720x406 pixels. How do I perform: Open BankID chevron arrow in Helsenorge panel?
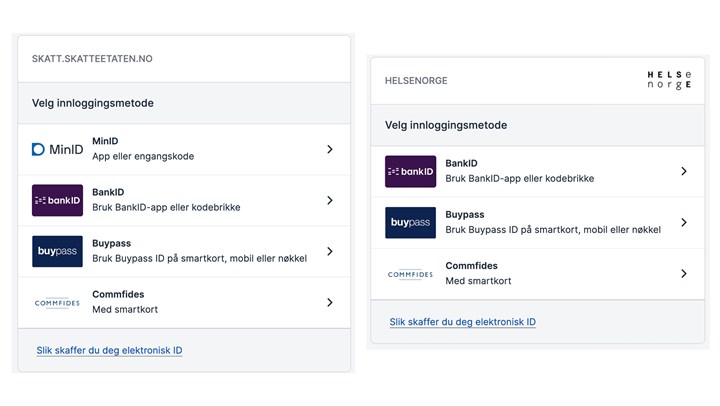pyautogui.click(x=684, y=171)
